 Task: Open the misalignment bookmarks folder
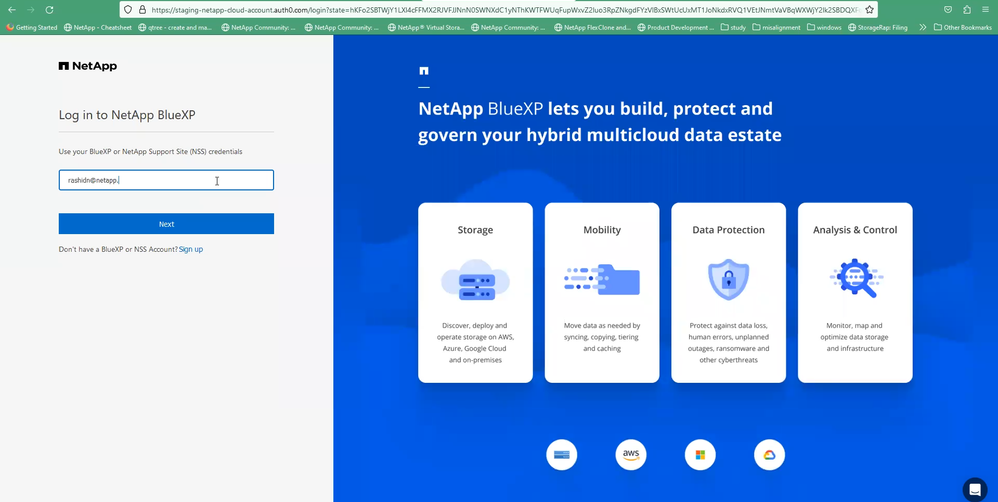[x=776, y=27]
